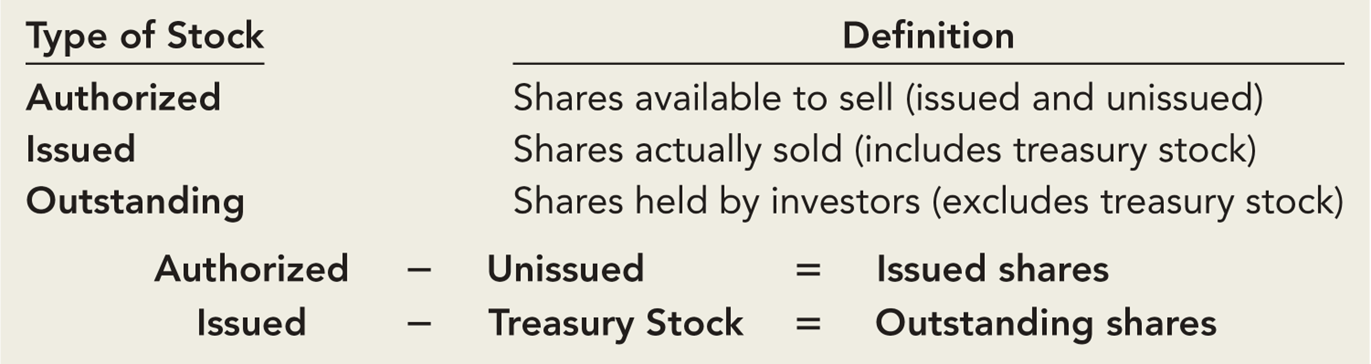
Task: Click the 'Outstanding shares' result text
Action: click(x=1046, y=324)
